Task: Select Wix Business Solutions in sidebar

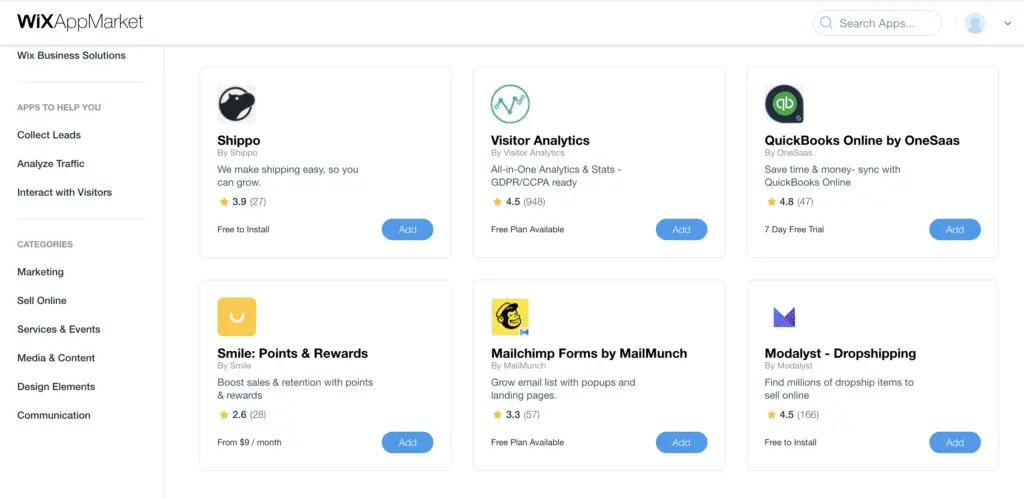Action: (71, 56)
